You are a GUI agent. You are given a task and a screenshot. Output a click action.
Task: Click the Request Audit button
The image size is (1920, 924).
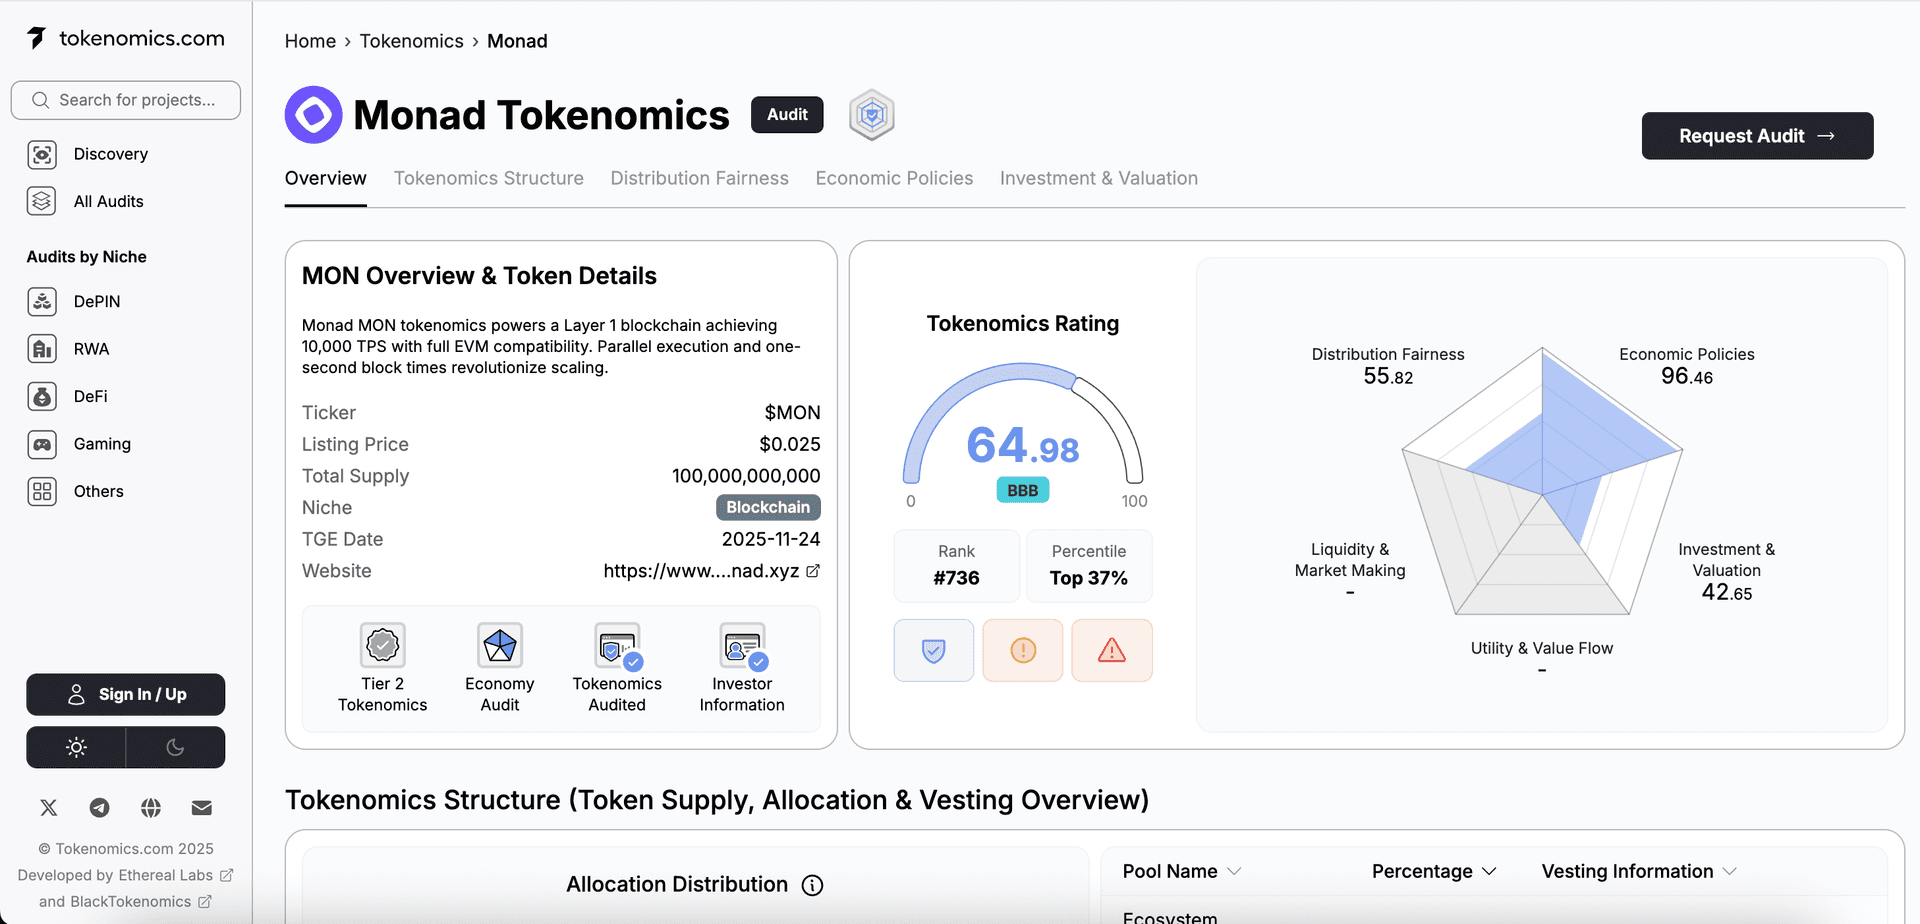1757,136
